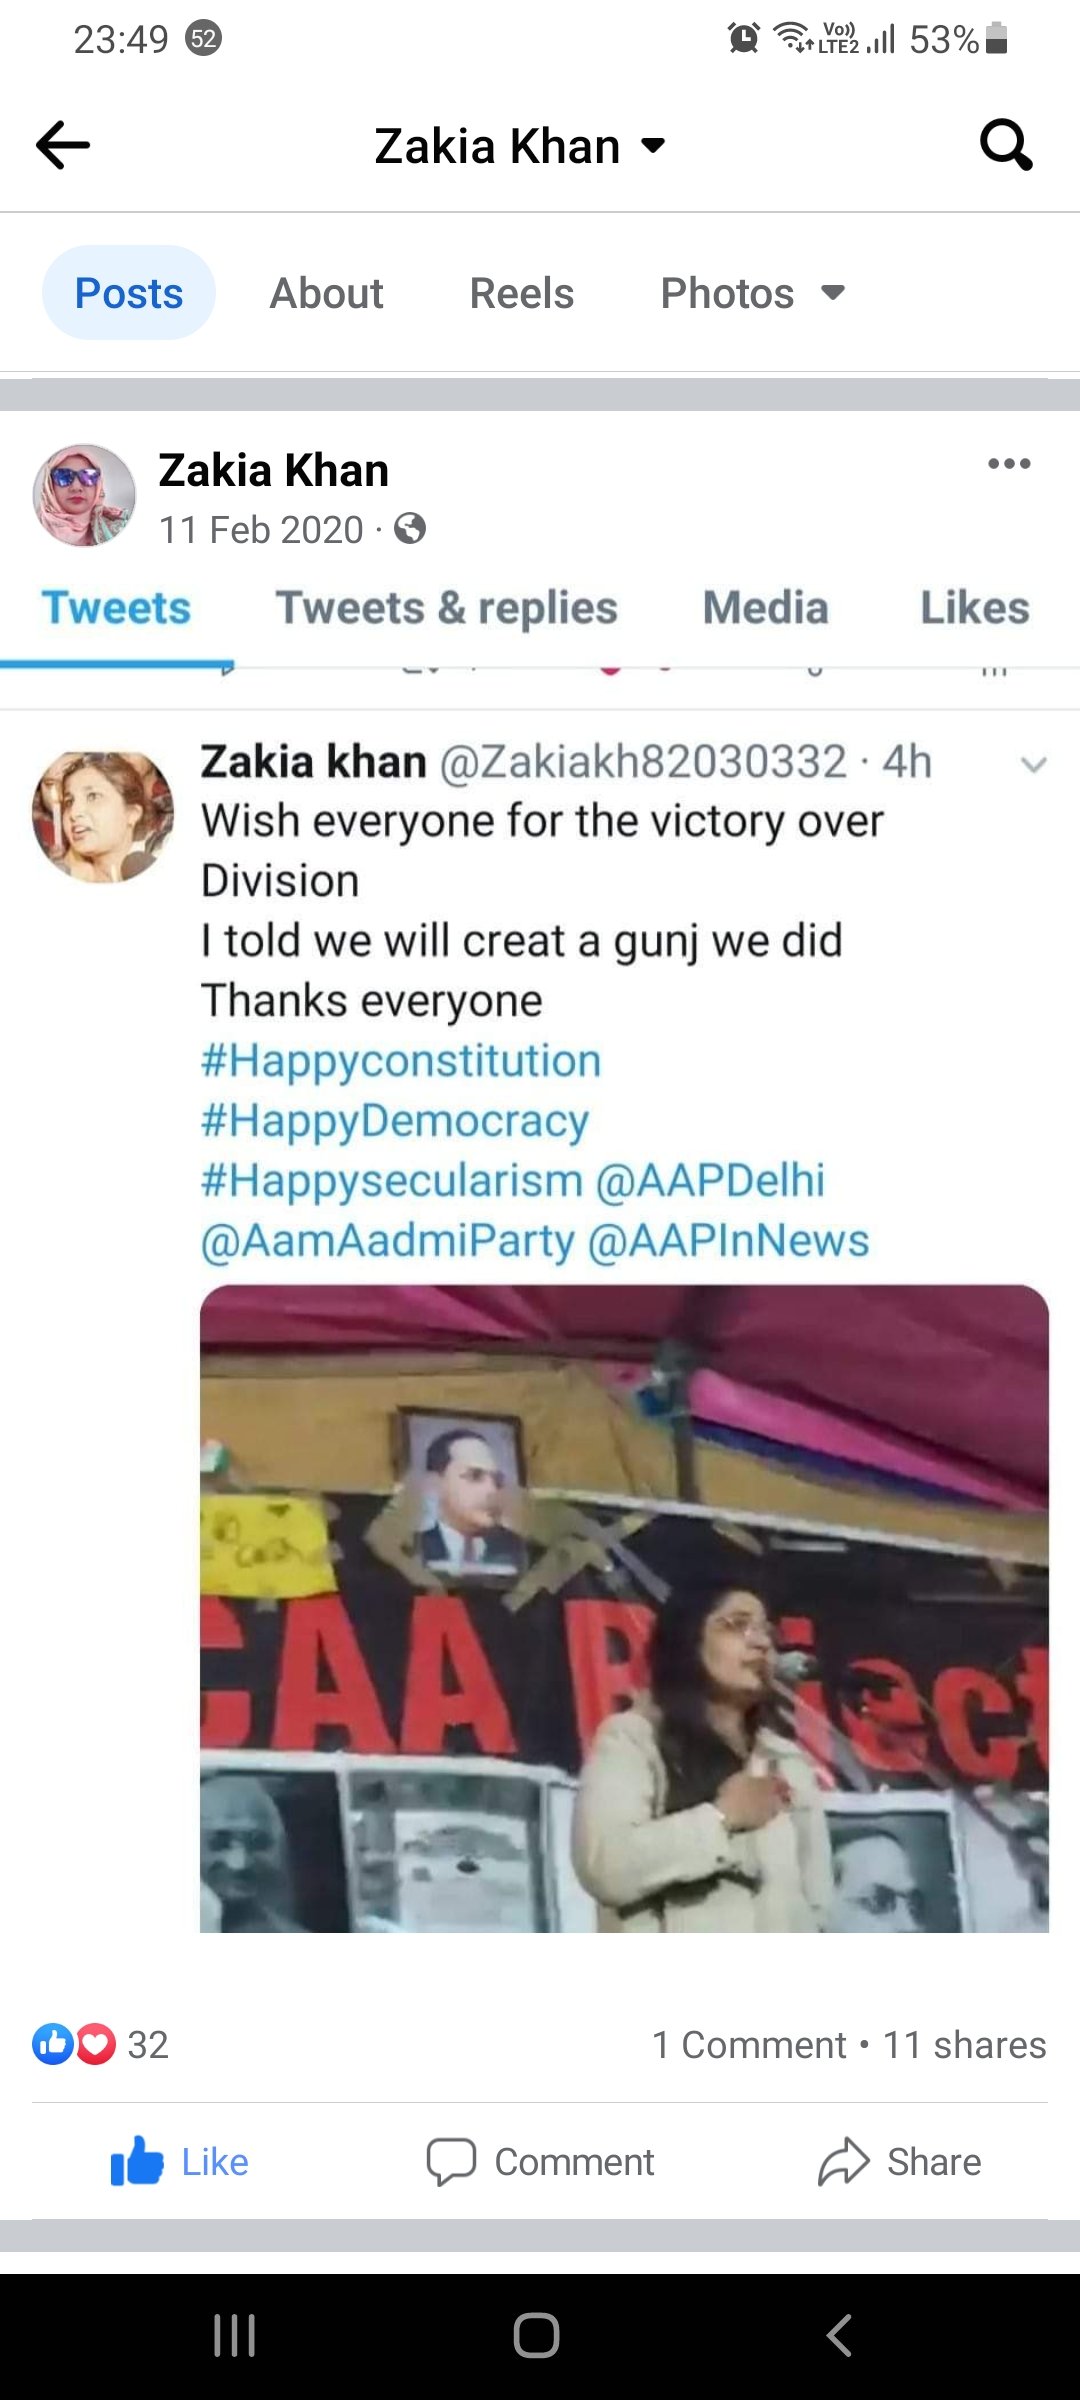The width and height of the screenshot is (1080, 2400).
Task: View the 11 shares link
Action: point(964,2046)
